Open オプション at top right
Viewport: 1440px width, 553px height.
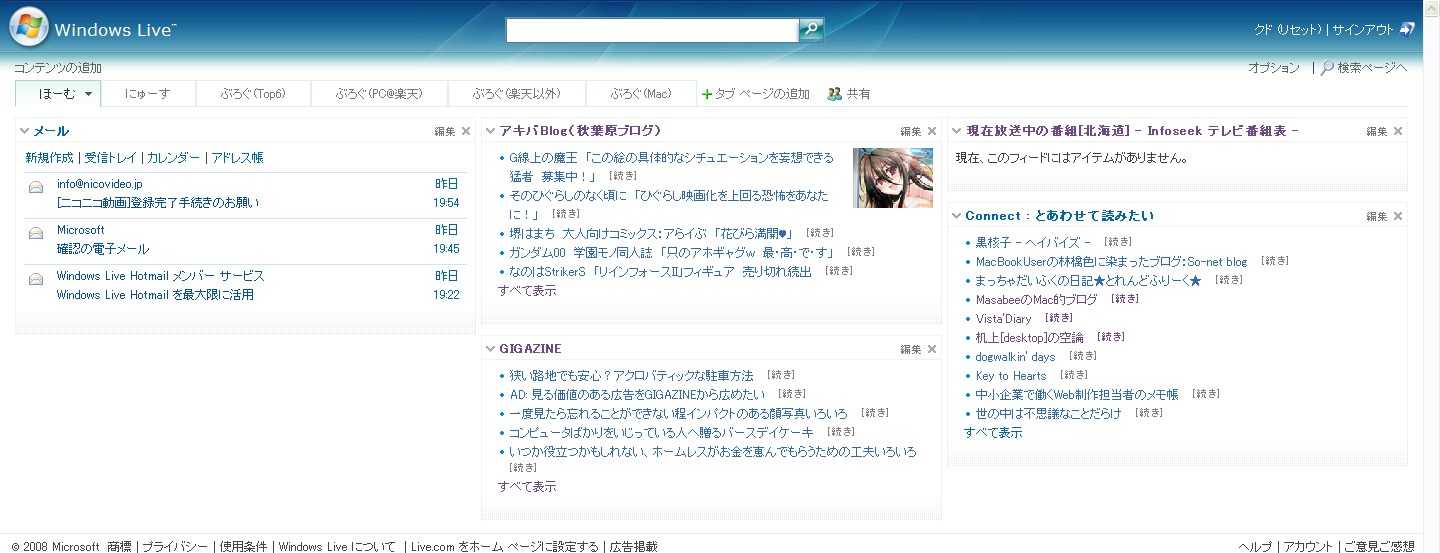[1274, 68]
